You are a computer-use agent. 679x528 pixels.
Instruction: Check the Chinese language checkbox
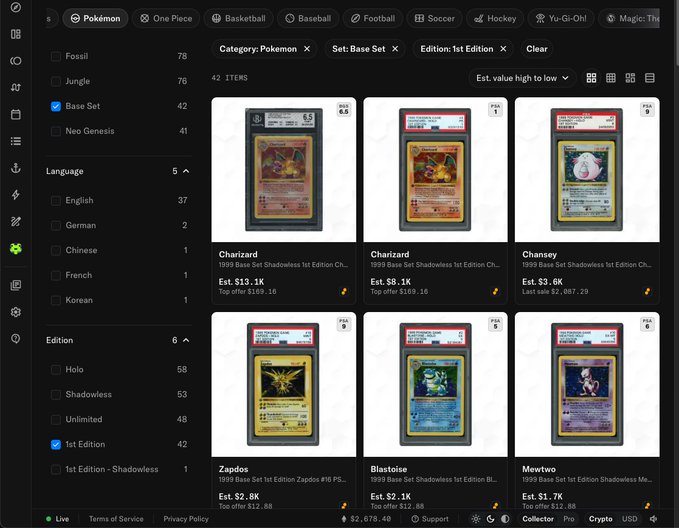pyautogui.click(x=55, y=250)
